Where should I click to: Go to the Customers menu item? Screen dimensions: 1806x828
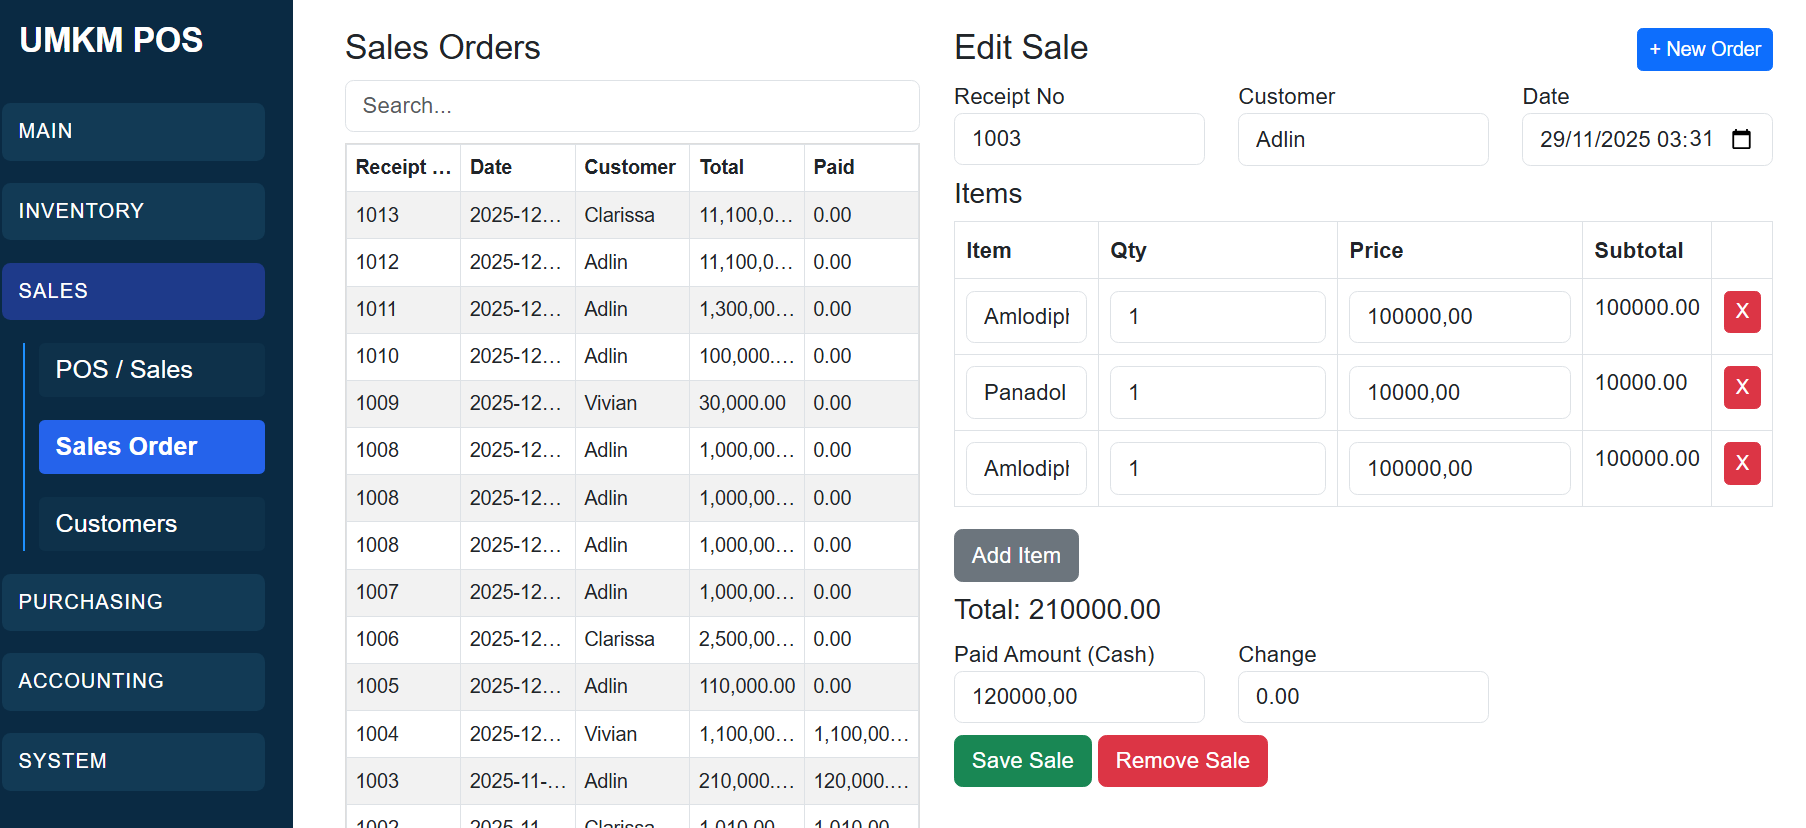151,524
